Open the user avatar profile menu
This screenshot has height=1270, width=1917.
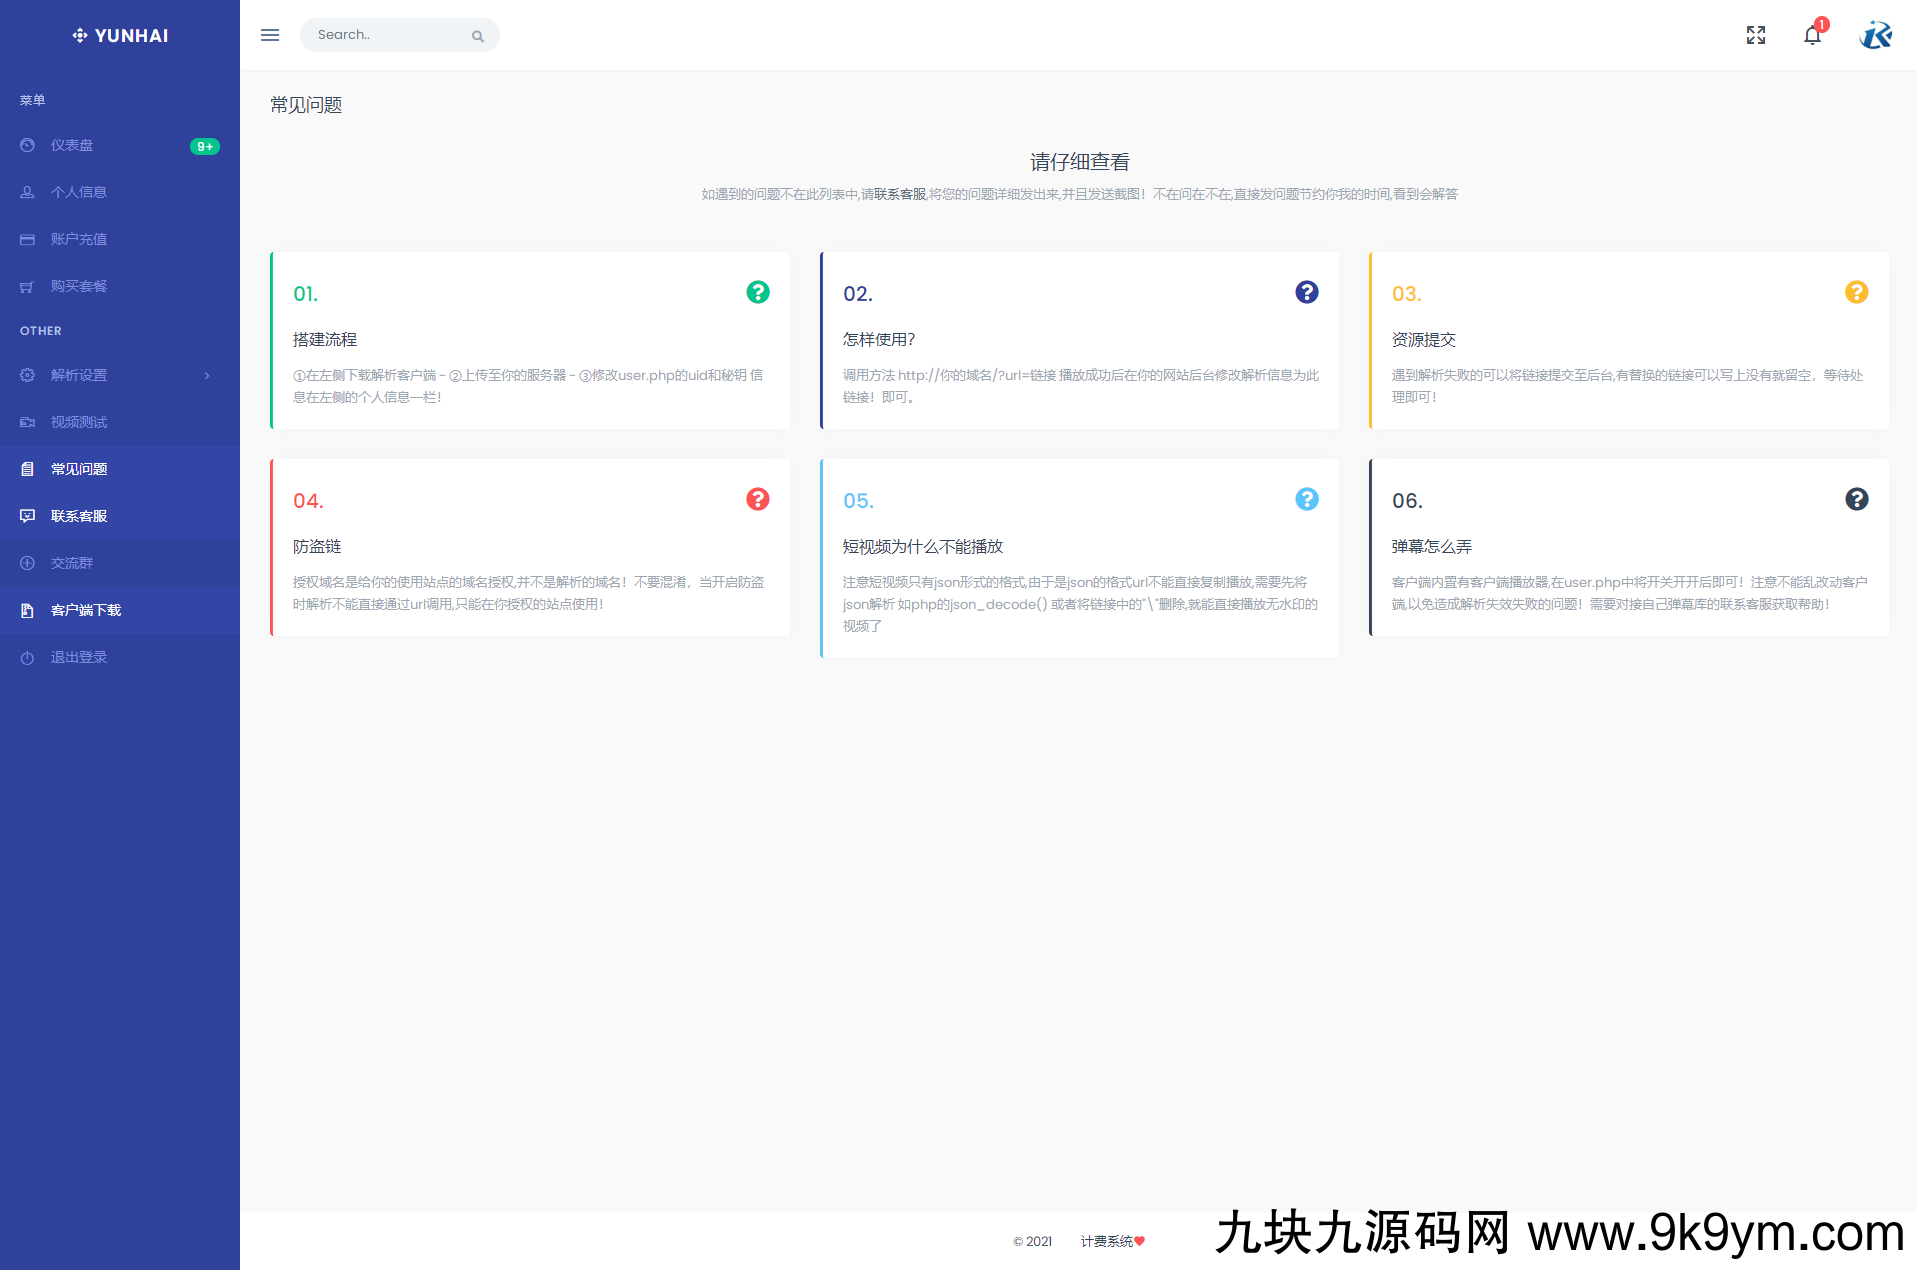(1875, 35)
